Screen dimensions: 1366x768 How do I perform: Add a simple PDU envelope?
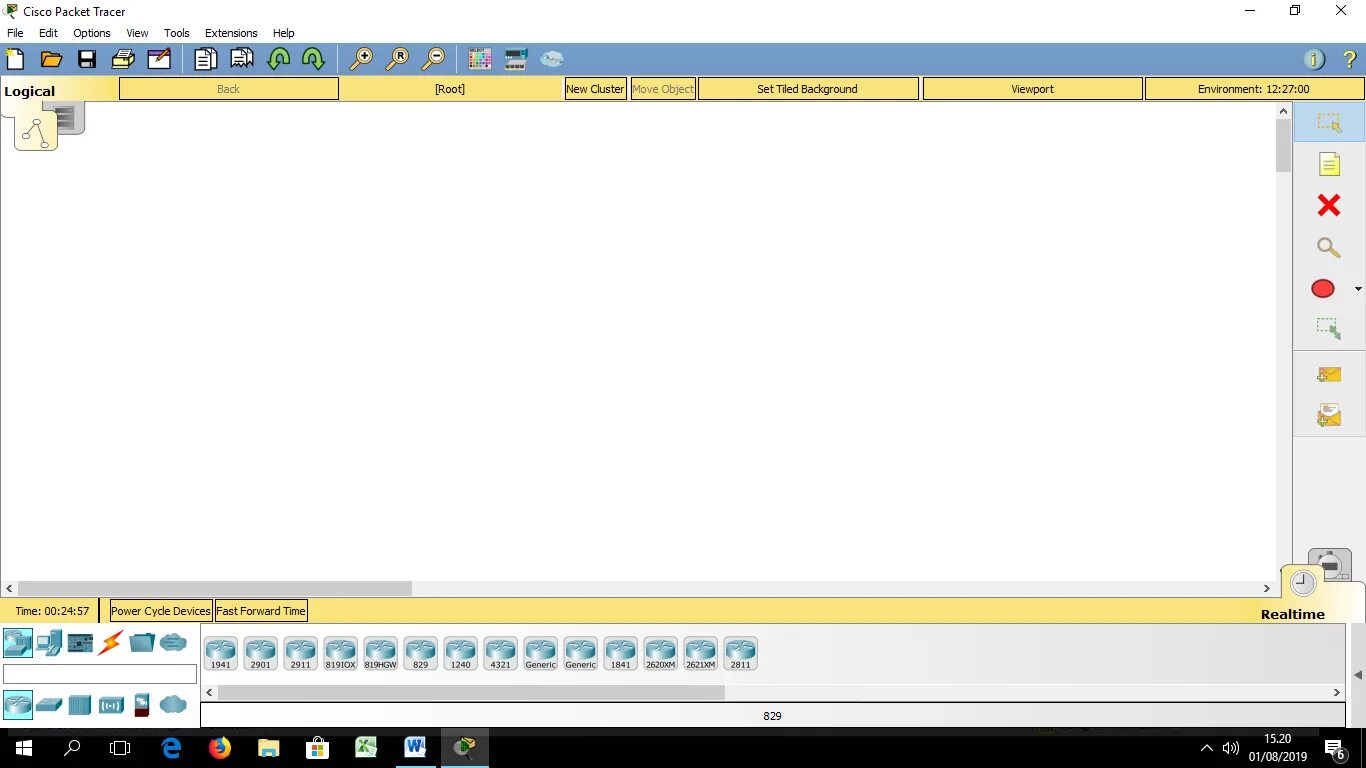tap(1329, 374)
